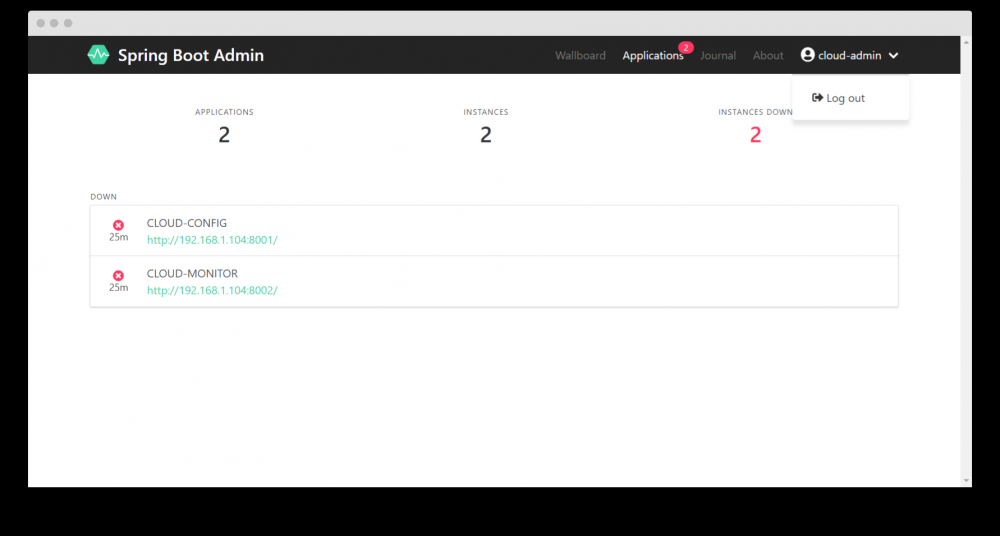Collapse the cloud-admin dropdown chevron
1000x536 pixels.
(893, 56)
